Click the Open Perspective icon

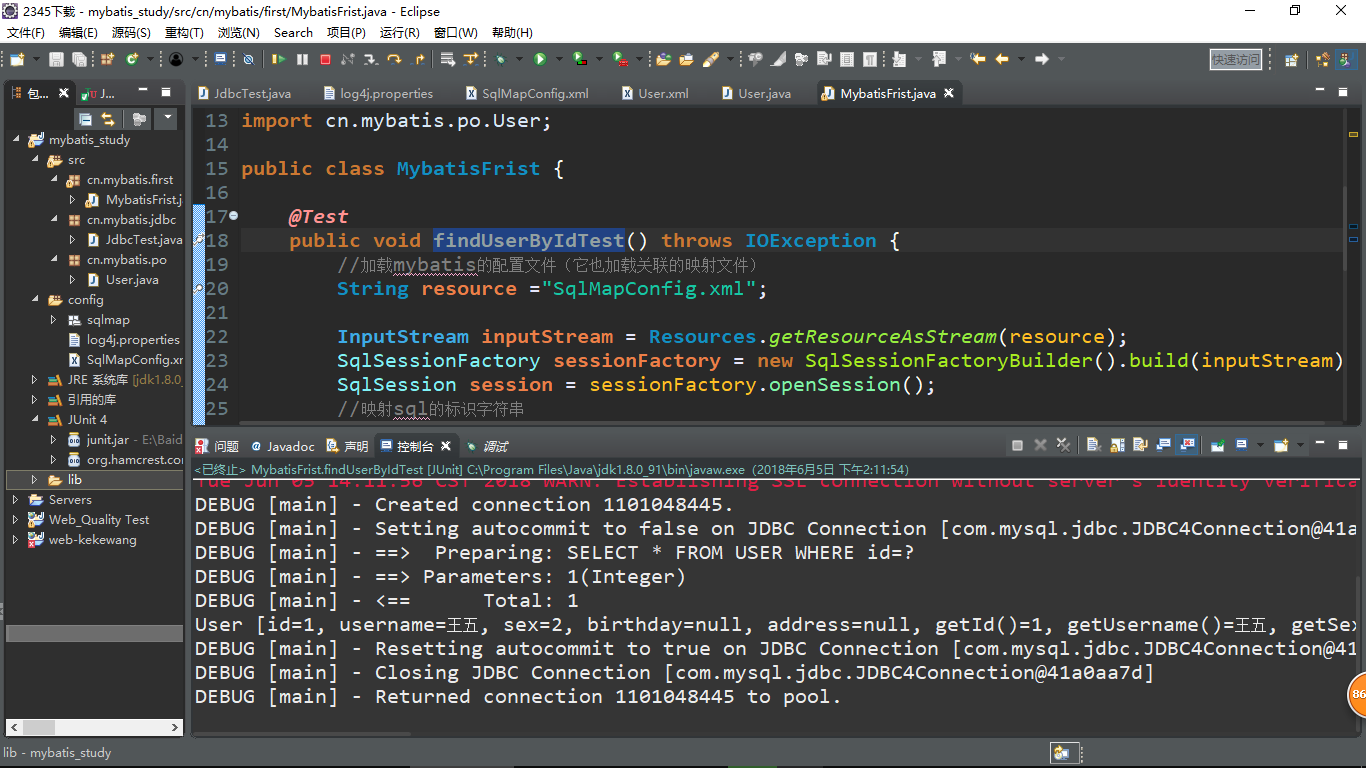click(x=1291, y=60)
